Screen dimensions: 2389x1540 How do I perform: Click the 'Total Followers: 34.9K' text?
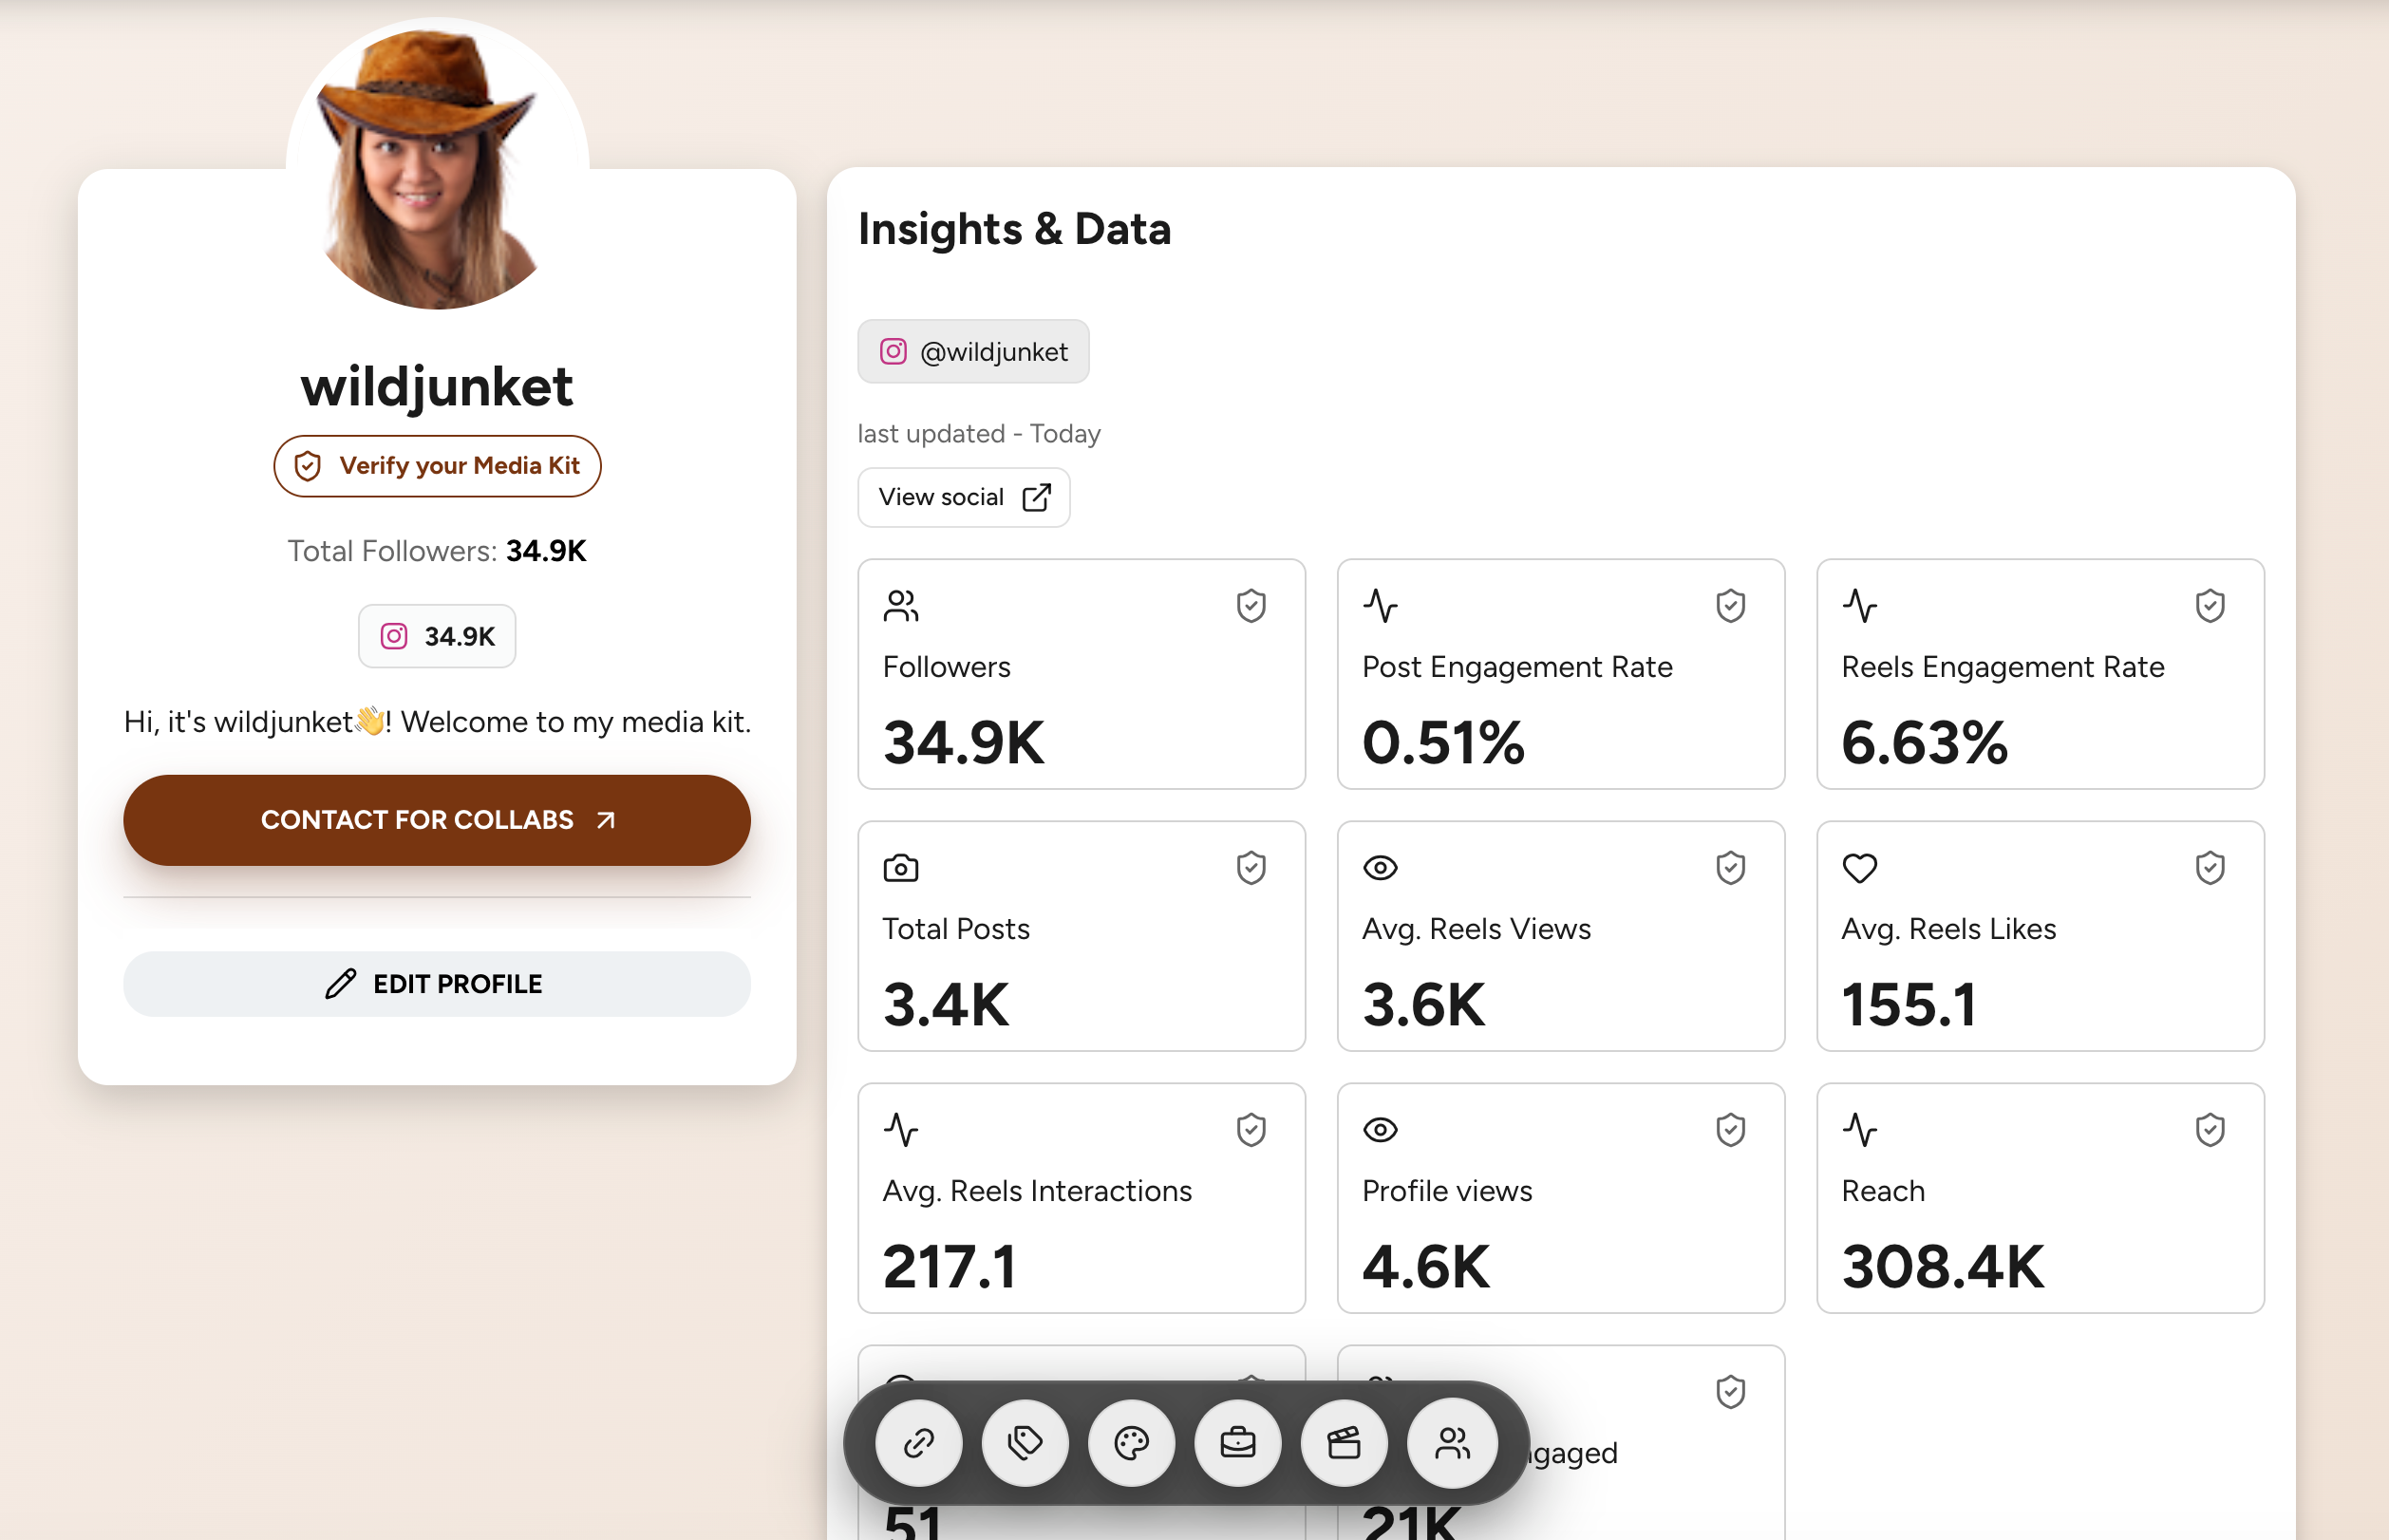pyautogui.click(x=437, y=550)
